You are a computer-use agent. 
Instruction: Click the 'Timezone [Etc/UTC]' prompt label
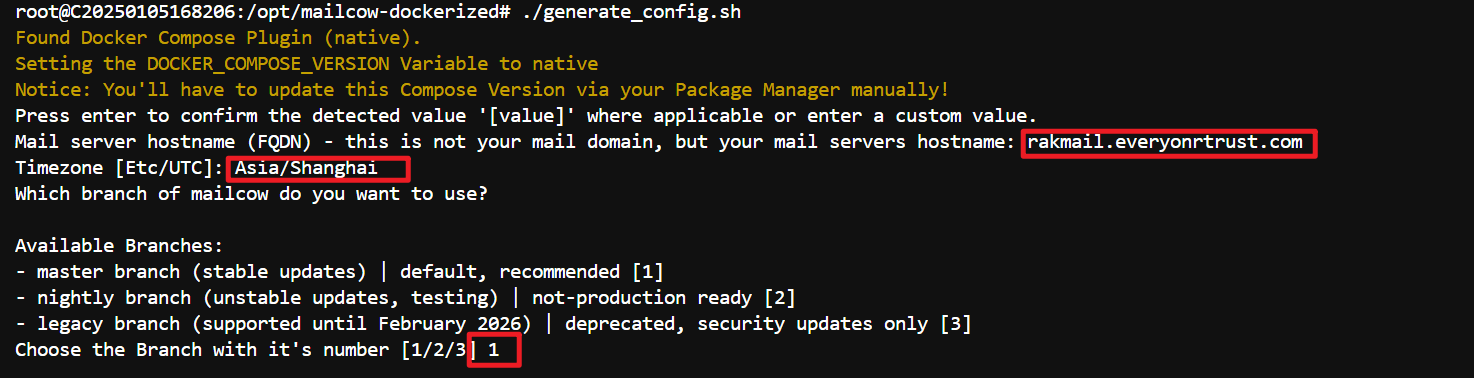coord(119,168)
